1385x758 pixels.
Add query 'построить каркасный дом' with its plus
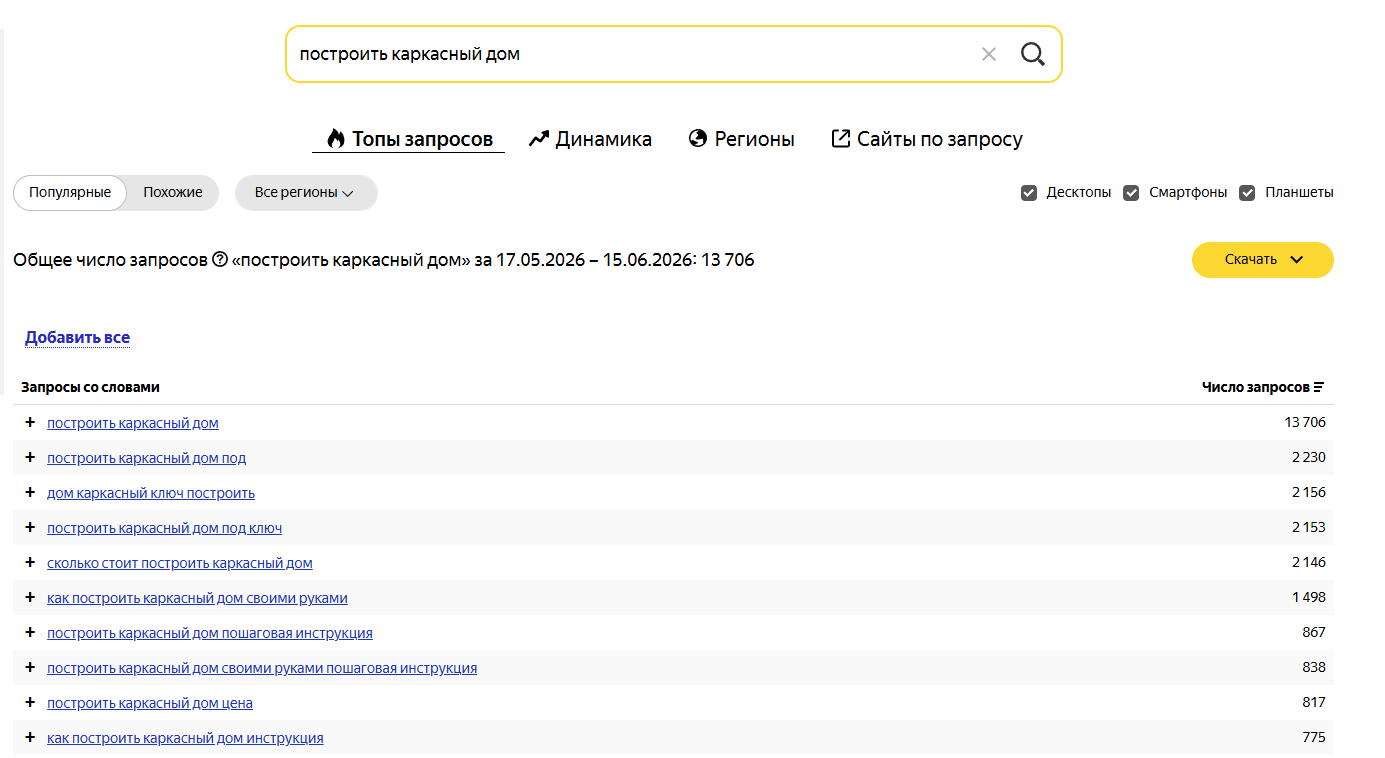(30, 422)
